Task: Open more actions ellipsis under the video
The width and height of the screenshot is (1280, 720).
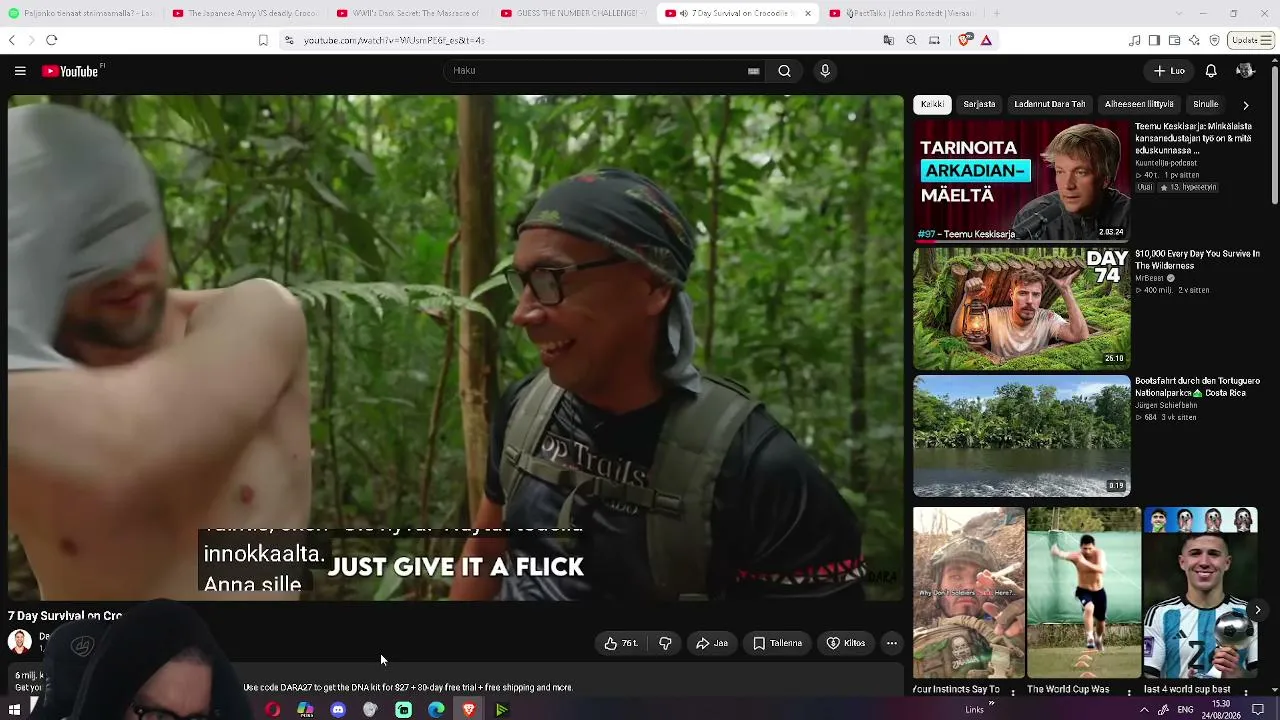Action: [x=892, y=643]
